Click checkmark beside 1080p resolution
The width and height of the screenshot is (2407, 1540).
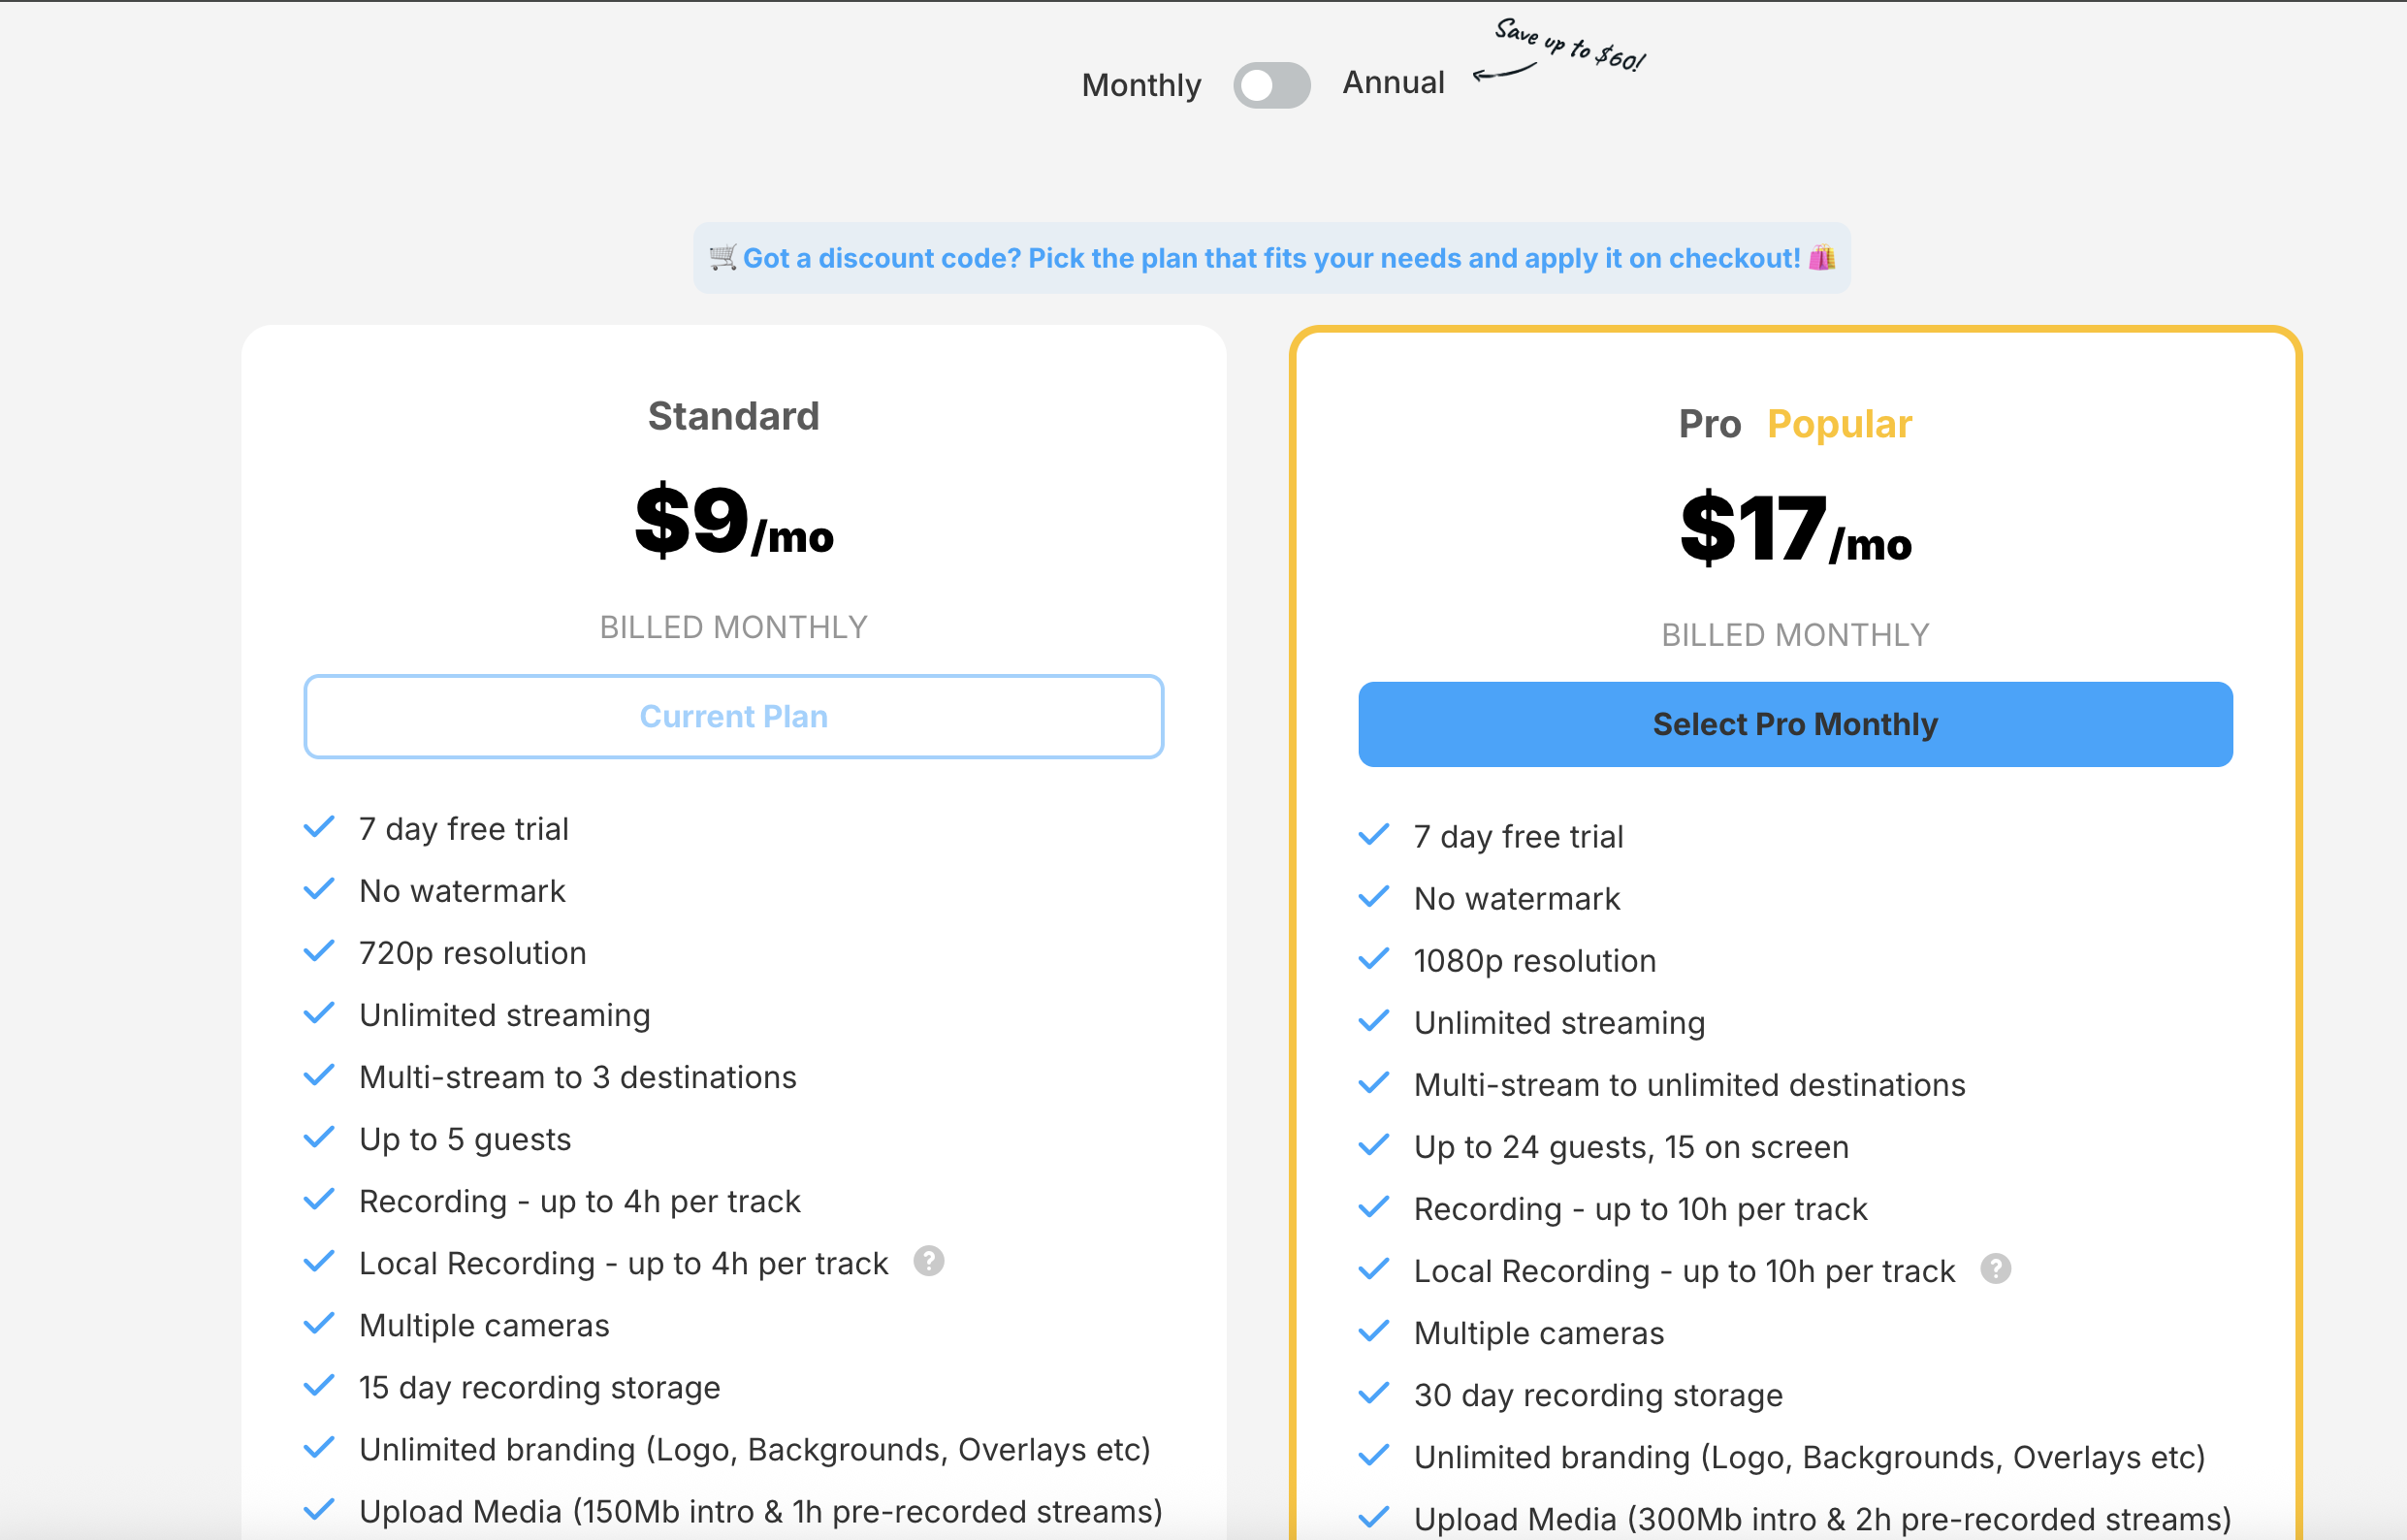[x=1374, y=960]
